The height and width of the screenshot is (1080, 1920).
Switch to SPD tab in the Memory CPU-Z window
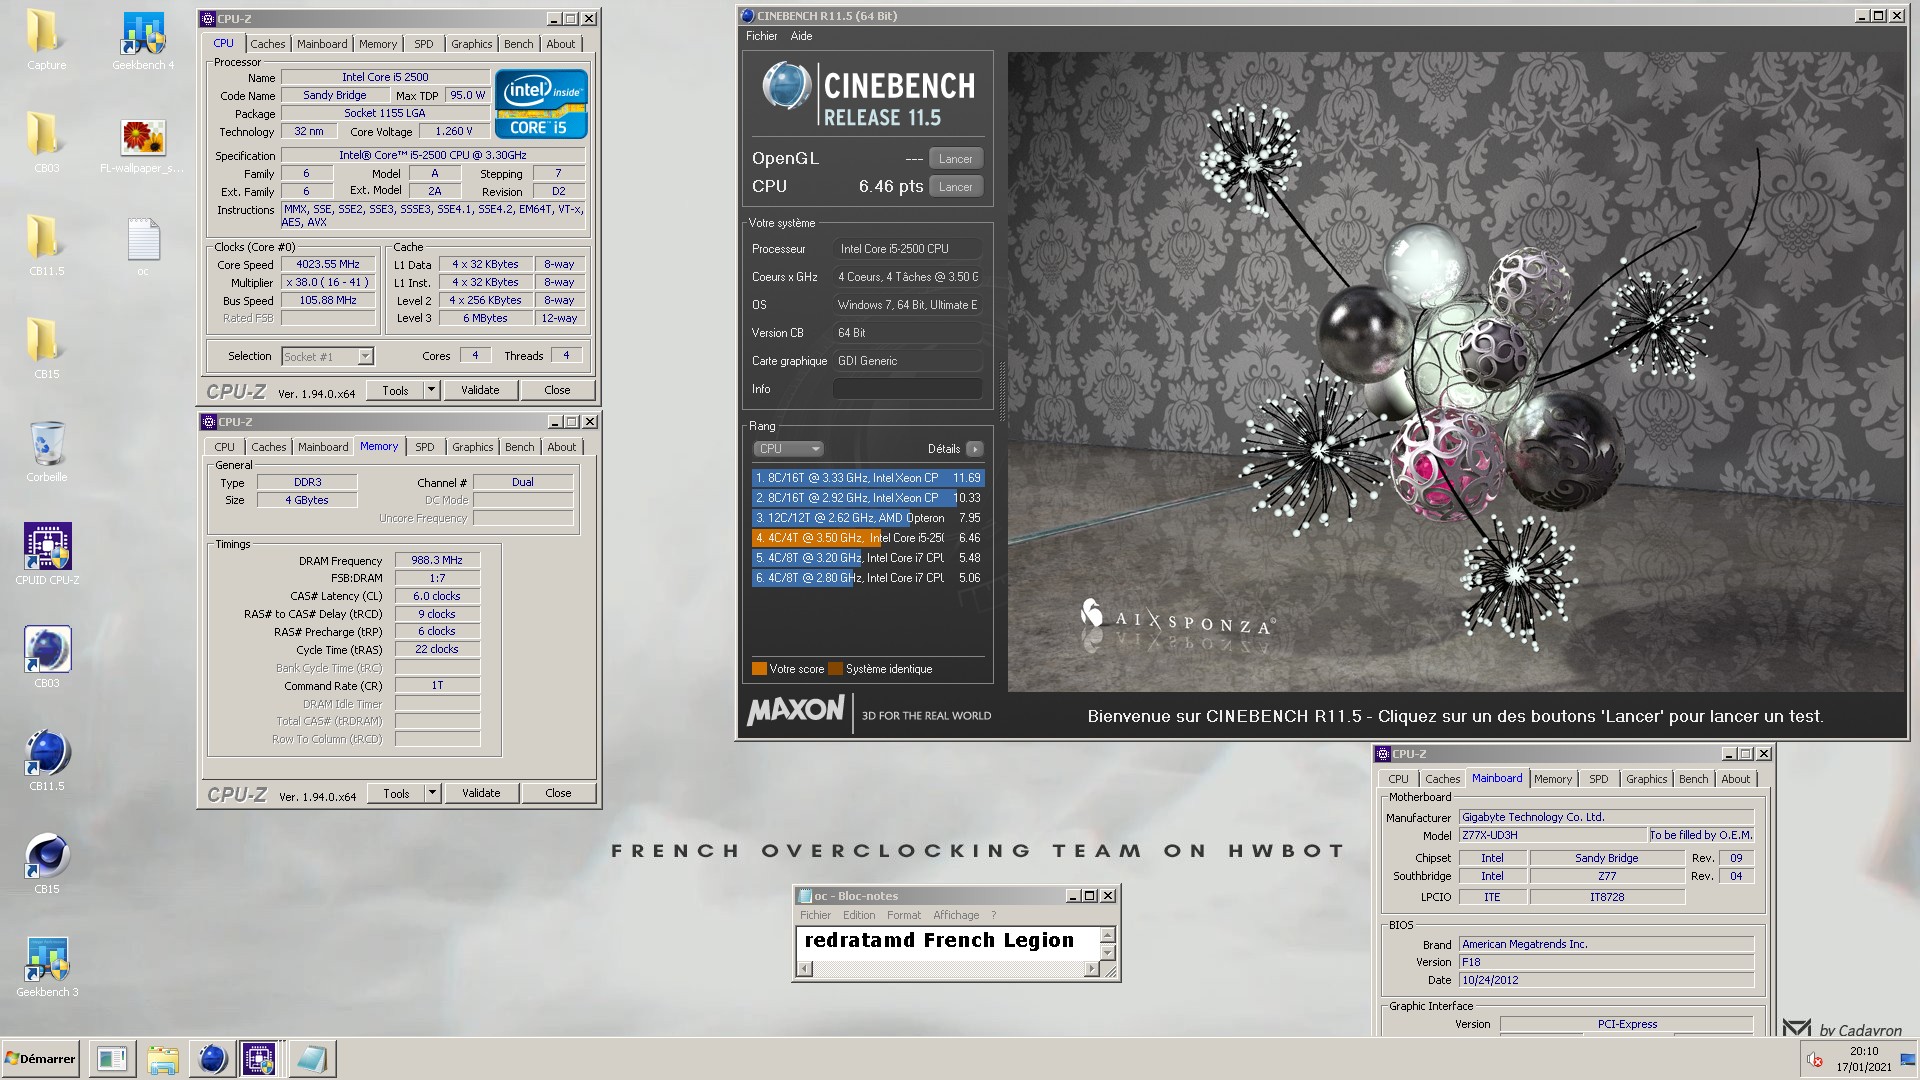[x=425, y=447]
